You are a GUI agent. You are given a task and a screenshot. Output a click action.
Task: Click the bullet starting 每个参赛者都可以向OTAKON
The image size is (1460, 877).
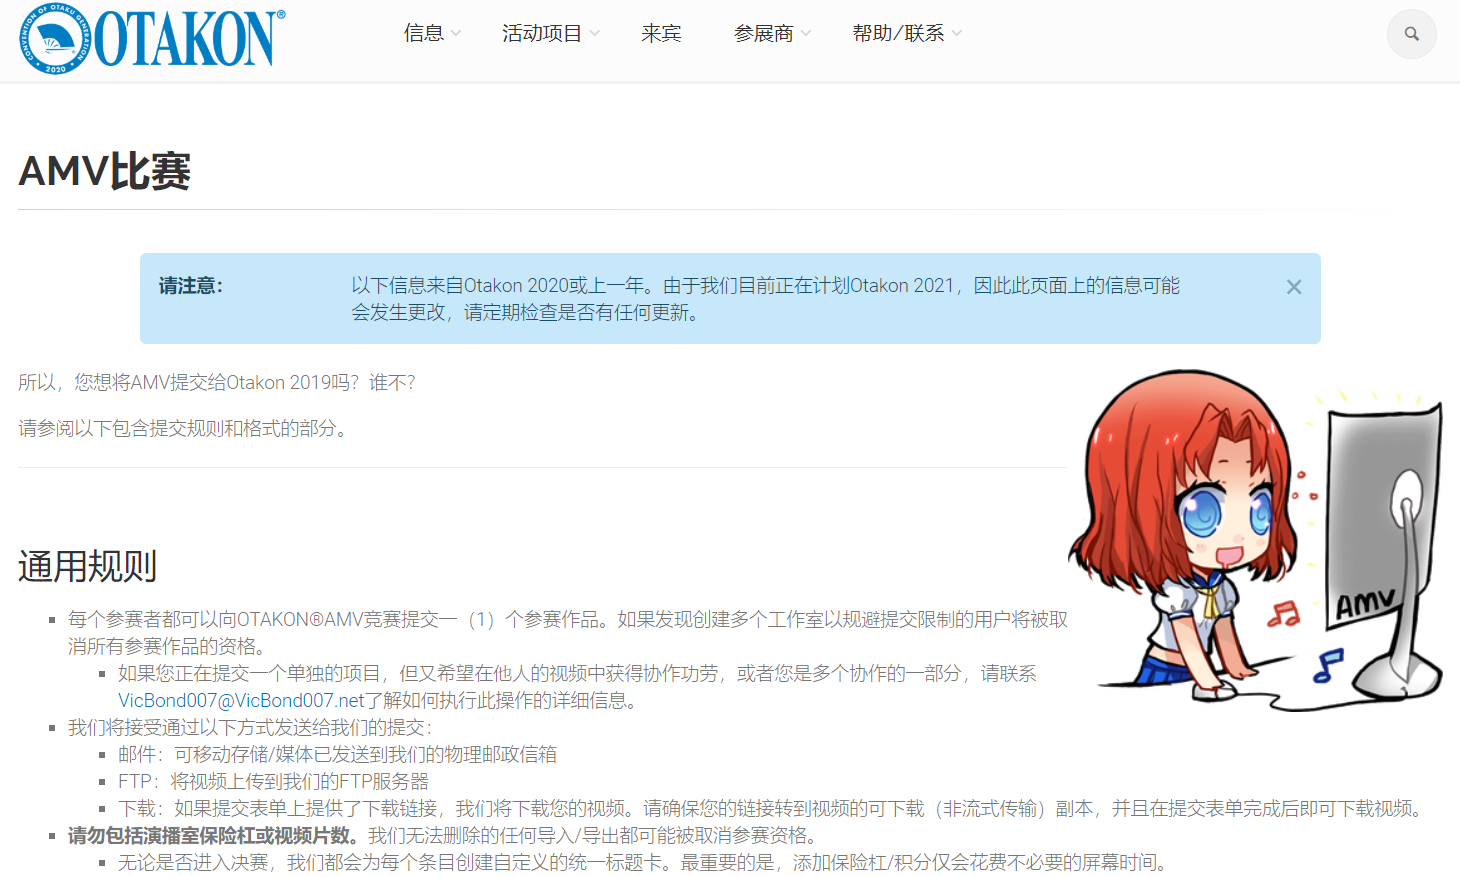(568, 632)
